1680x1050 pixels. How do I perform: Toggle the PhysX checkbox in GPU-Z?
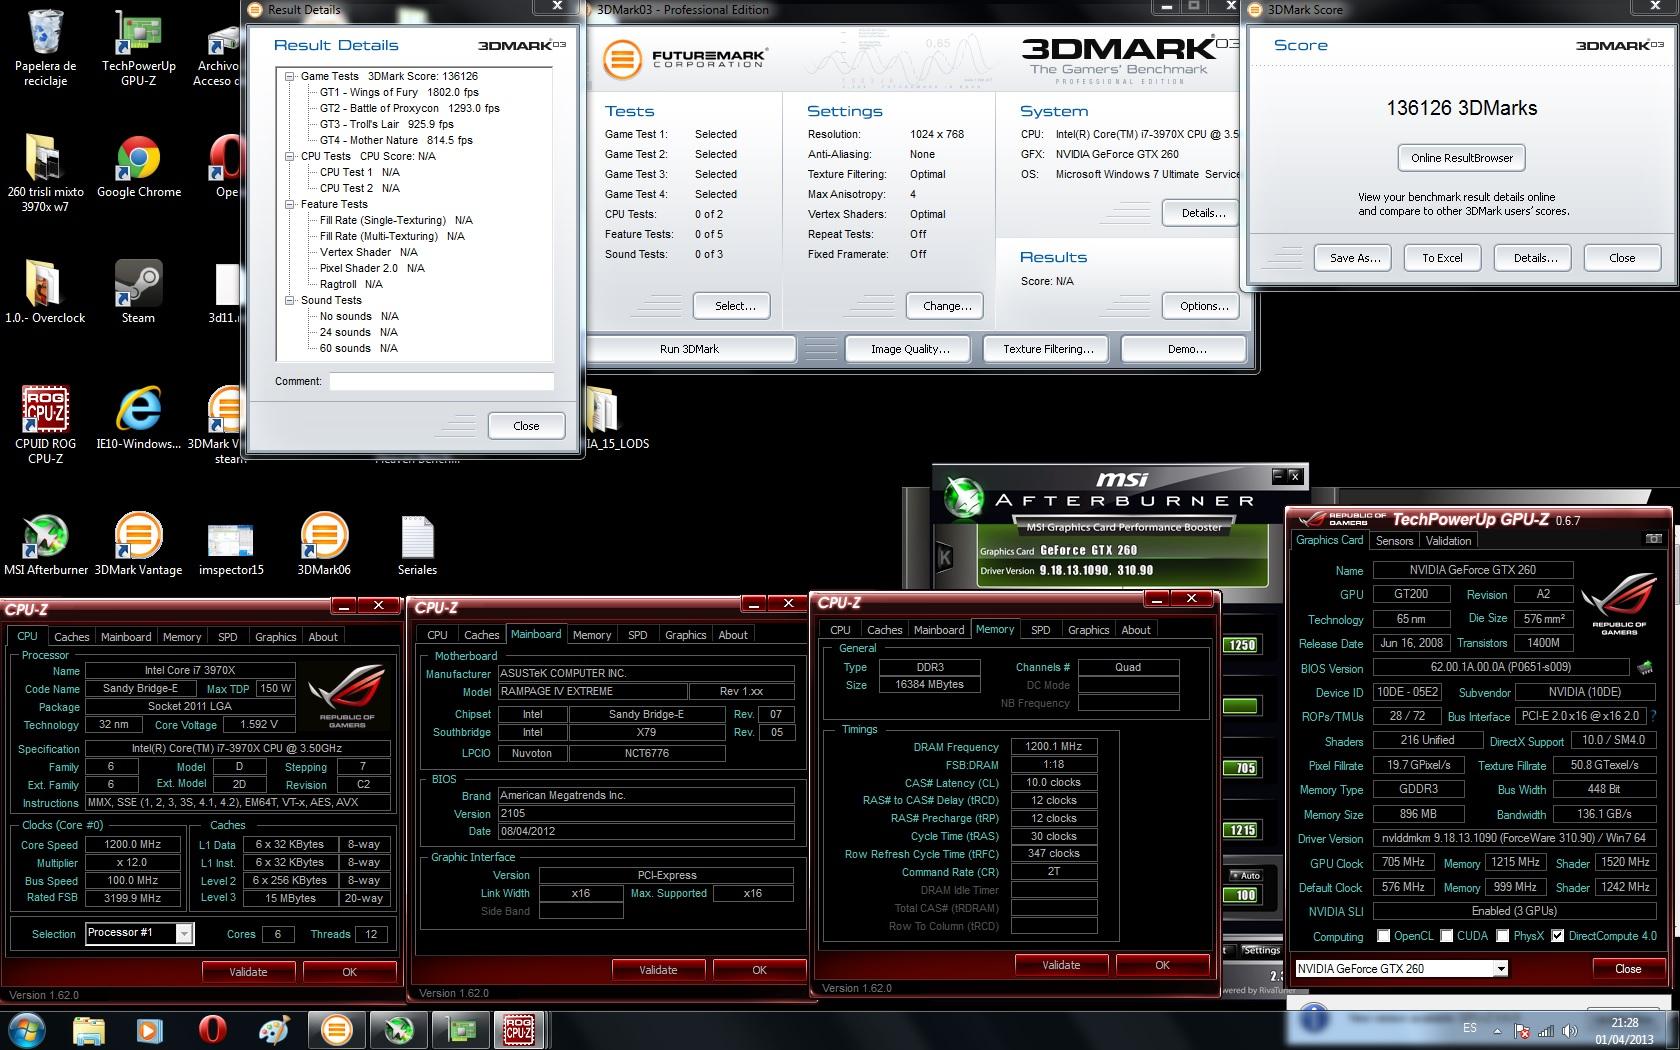[1502, 936]
